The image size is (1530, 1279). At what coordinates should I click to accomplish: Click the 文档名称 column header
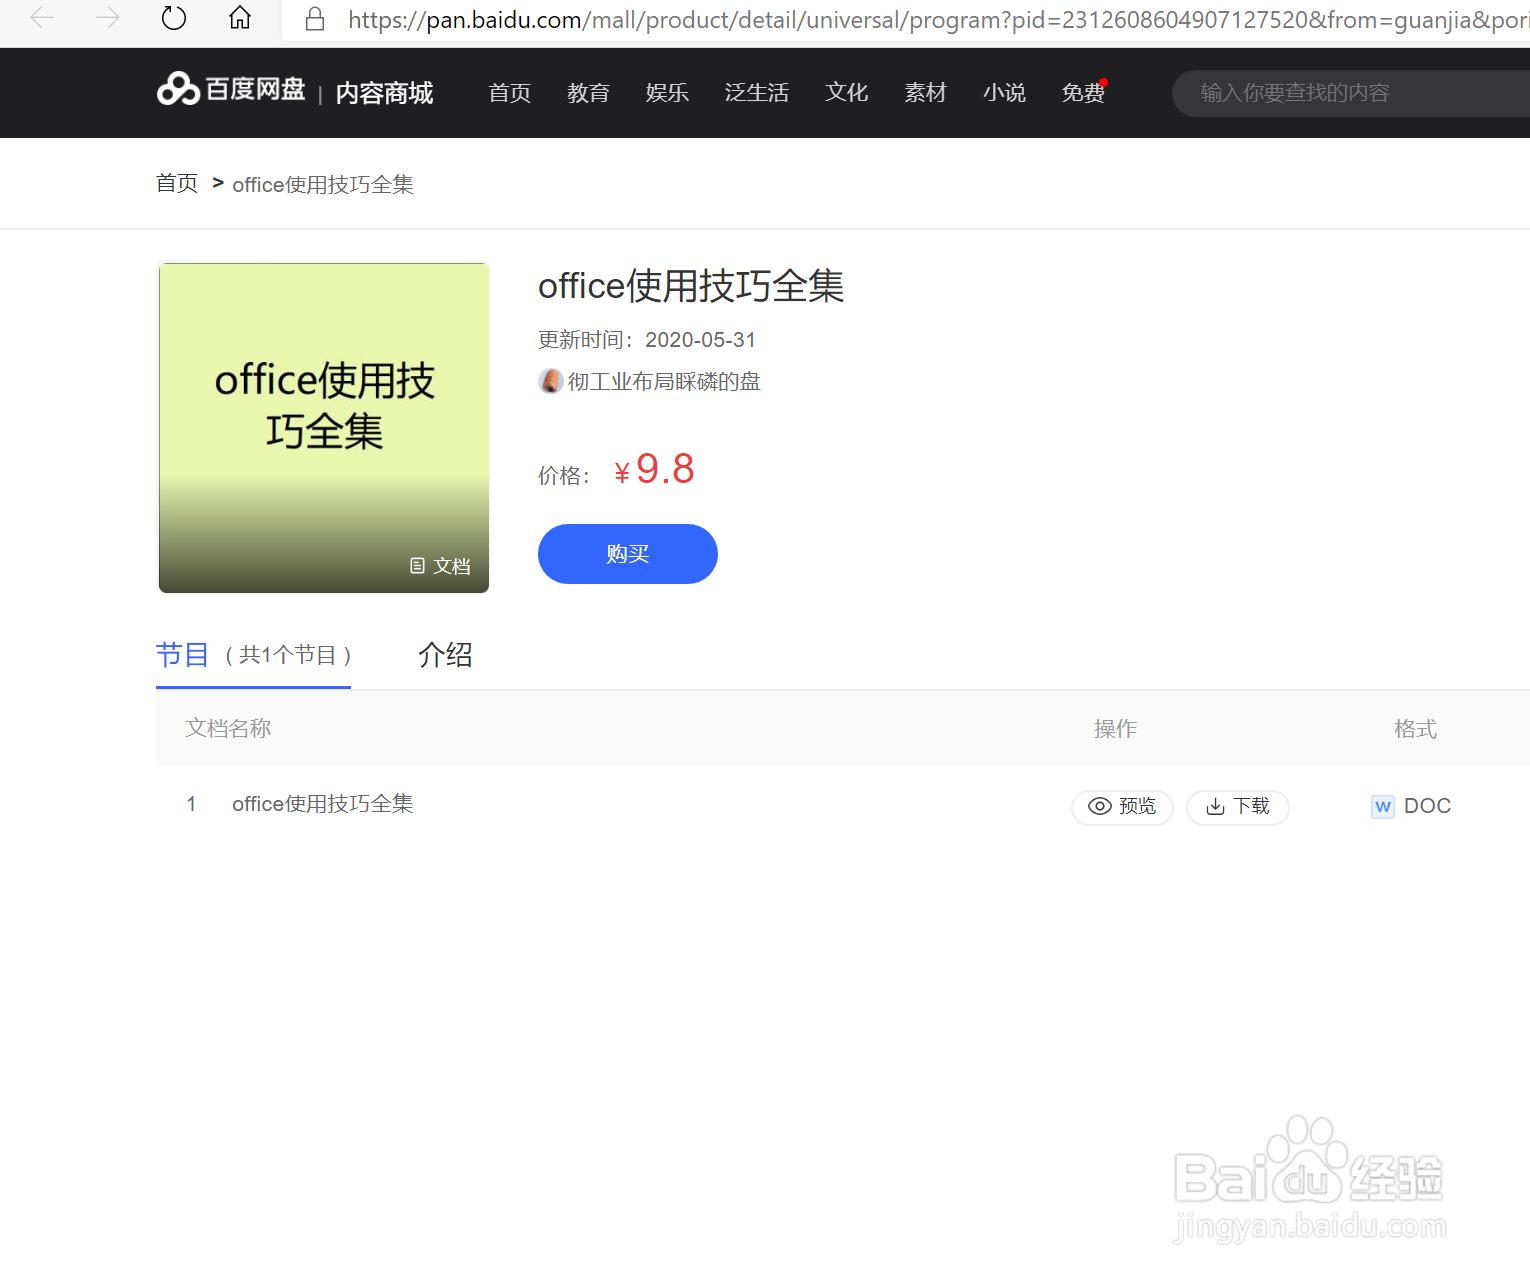(x=228, y=728)
